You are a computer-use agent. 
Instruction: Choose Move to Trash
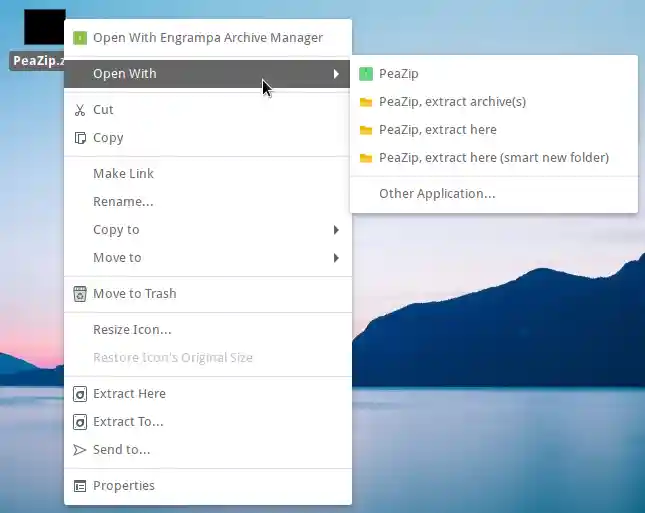(208, 294)
